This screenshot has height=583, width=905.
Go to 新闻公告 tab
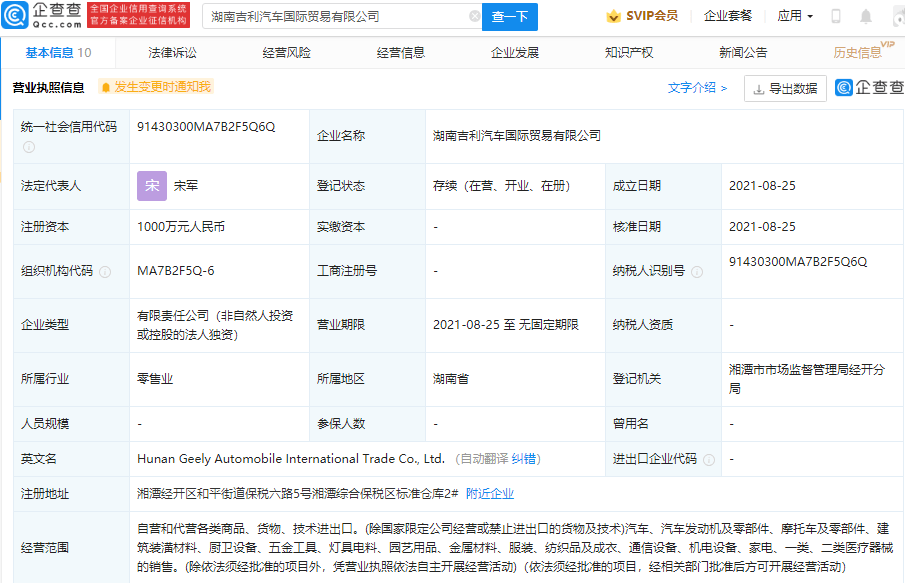pos(743,53)
